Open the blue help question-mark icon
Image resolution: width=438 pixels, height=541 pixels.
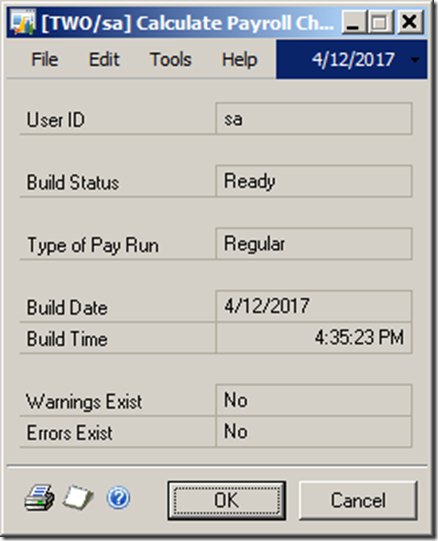click(118, 498)
